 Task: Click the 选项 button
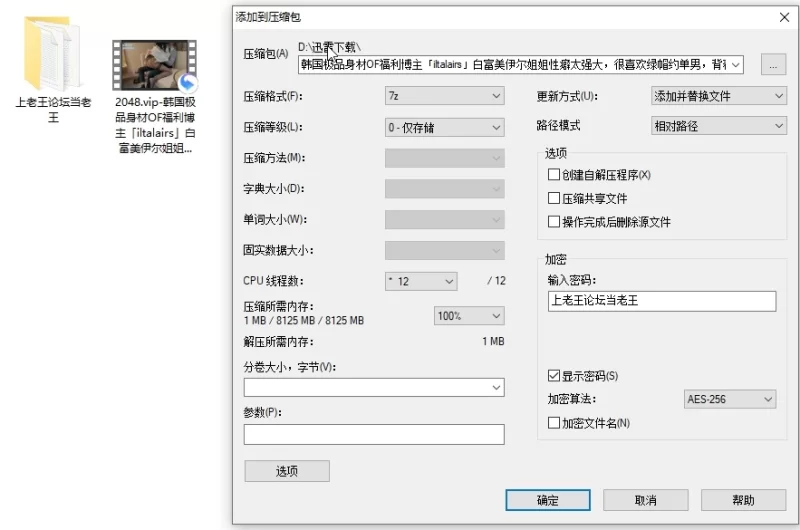286,471
